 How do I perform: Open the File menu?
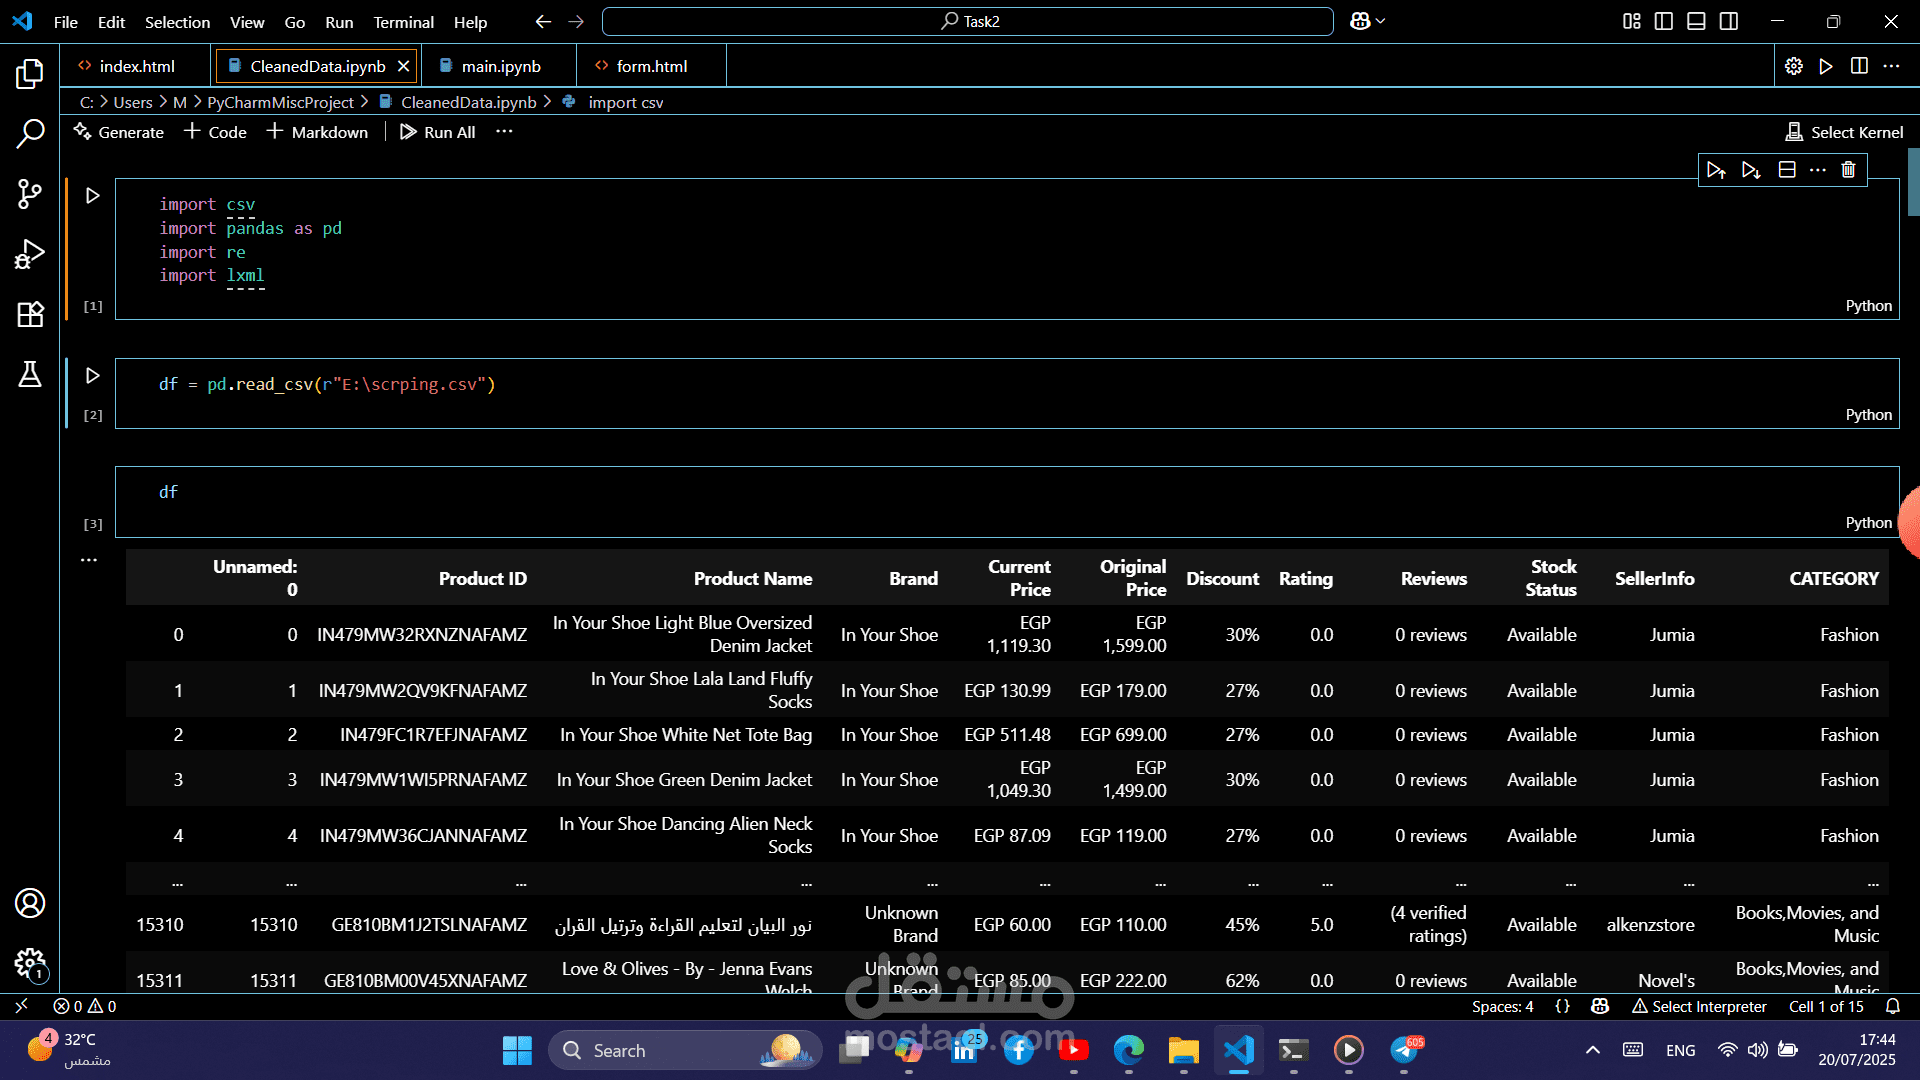tap(66, 22)
